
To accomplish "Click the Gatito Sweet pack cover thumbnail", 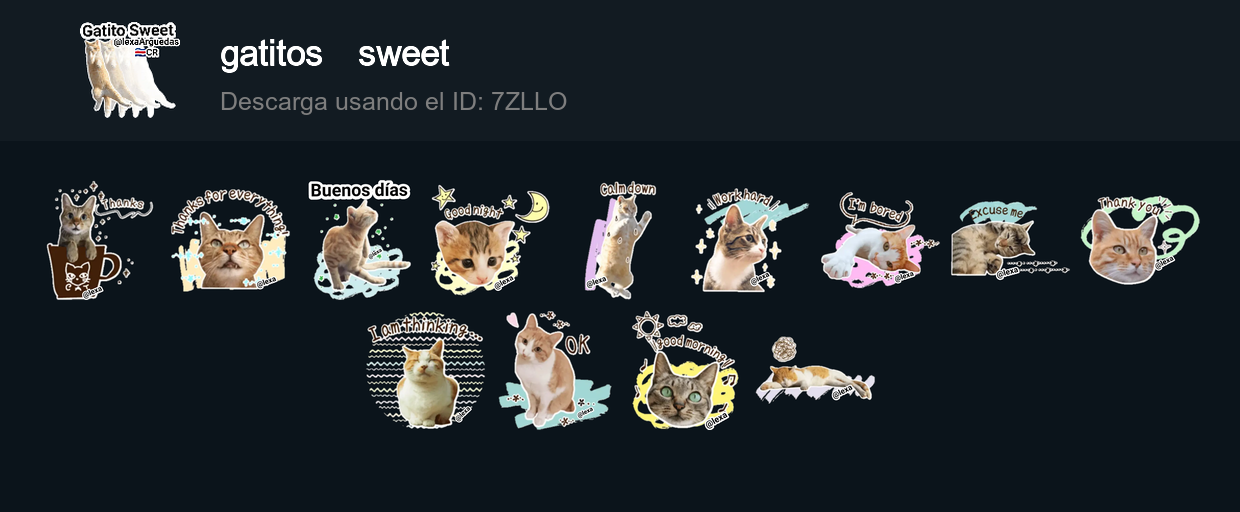I will pyautogui.click(x=130, y=69).
